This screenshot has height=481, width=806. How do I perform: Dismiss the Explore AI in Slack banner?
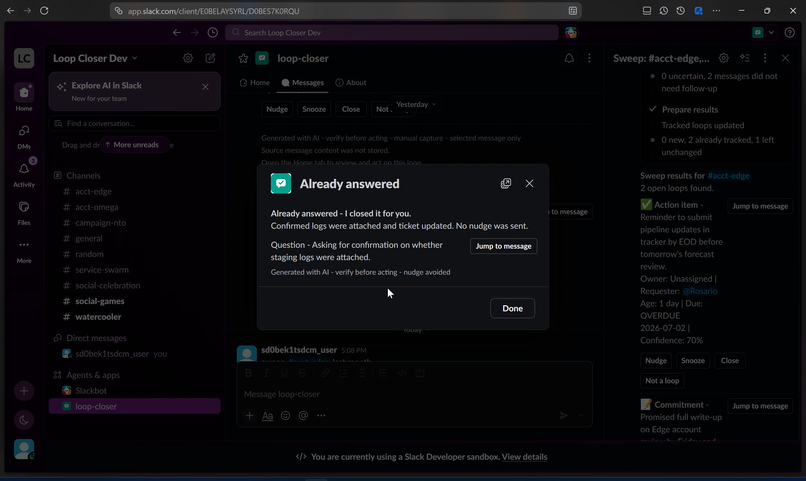click(205, 87)
